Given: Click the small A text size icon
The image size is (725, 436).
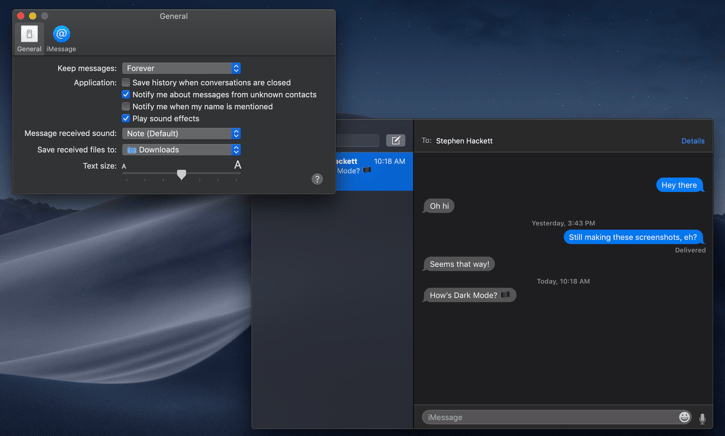Looking at the screenshot, I should click(124, 166).
